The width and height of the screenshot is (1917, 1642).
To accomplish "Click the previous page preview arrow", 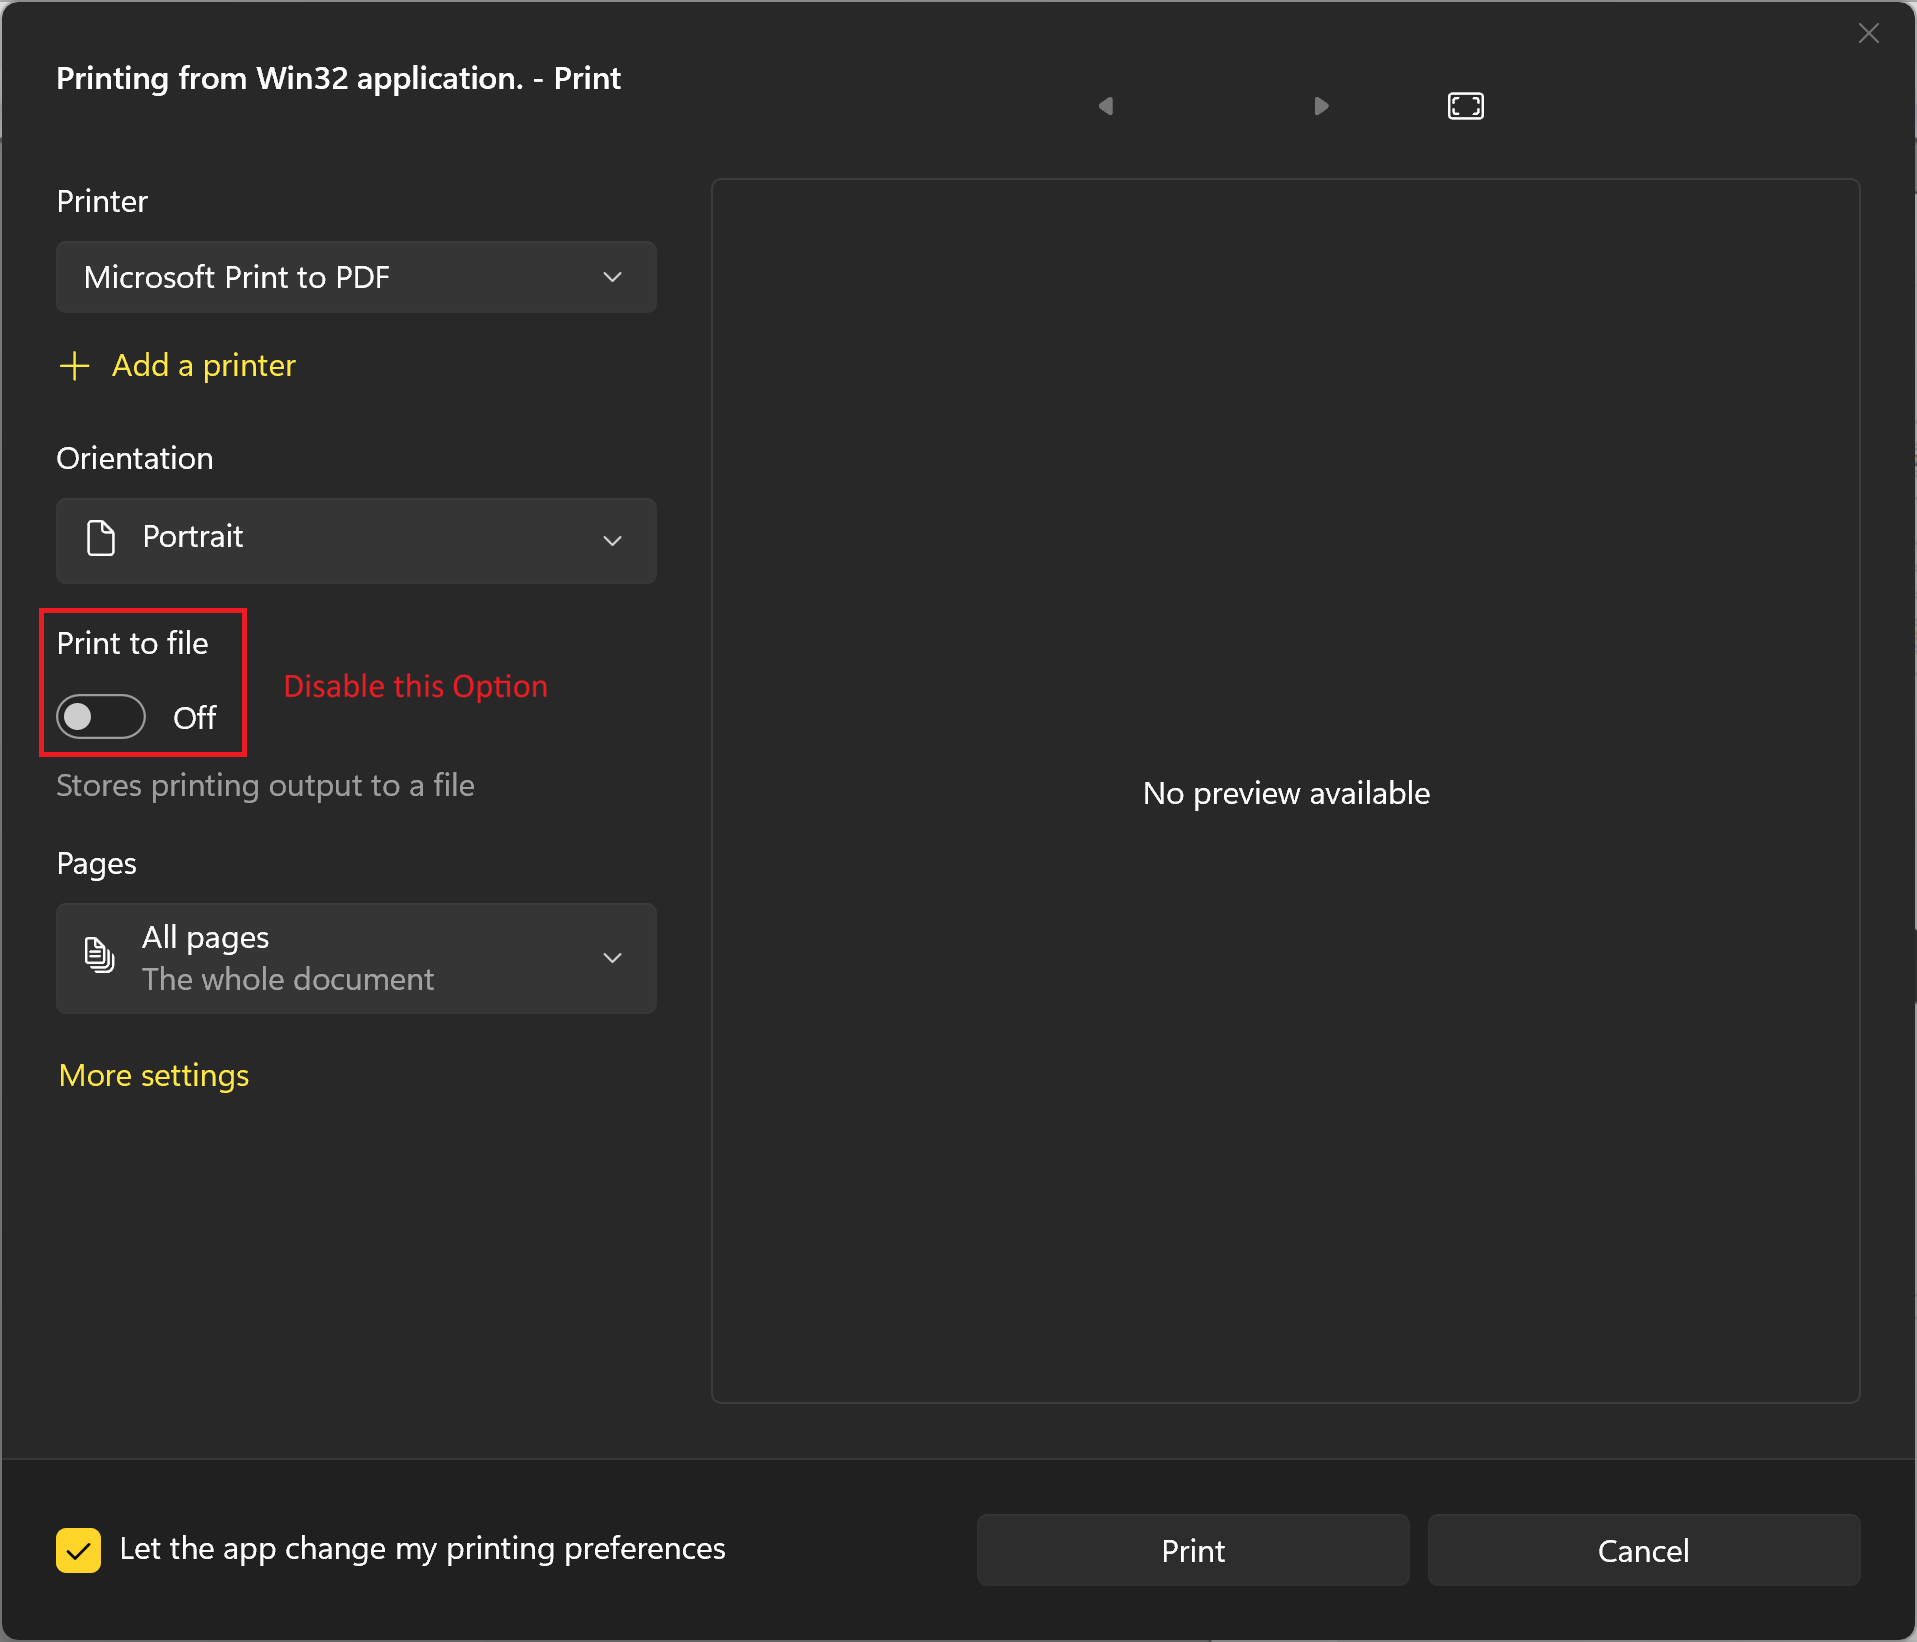I will point(1106,105).
